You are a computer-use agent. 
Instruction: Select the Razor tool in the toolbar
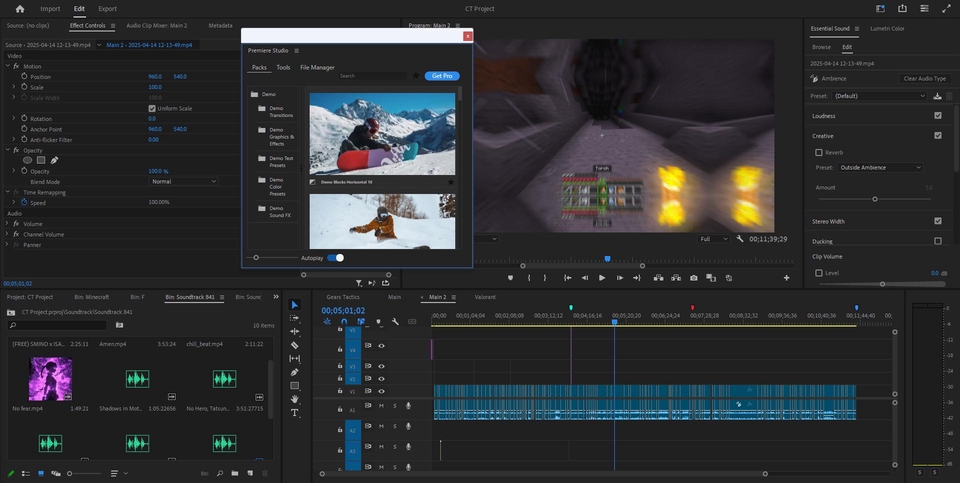[294, 345]
